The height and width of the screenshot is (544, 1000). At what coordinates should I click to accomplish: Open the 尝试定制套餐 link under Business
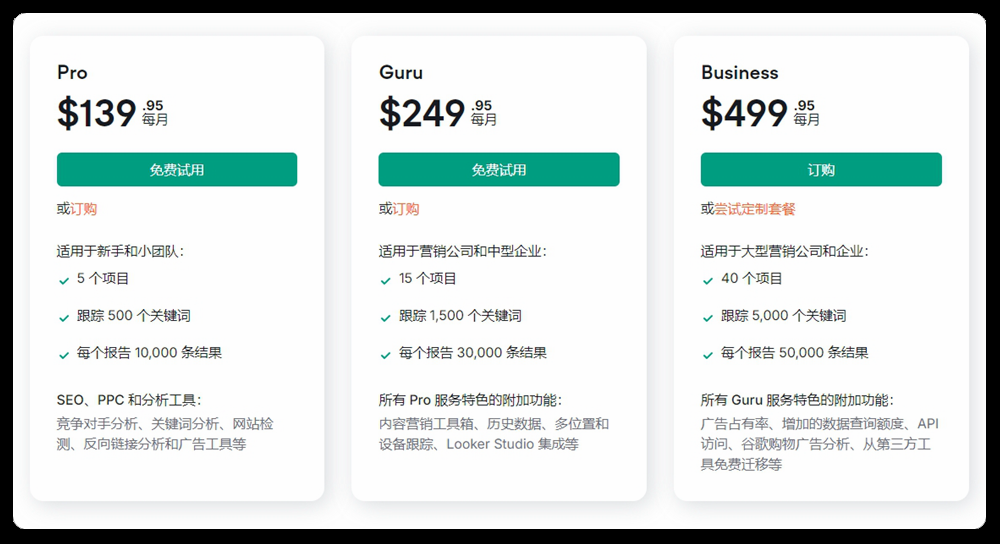click(x=754, y=209)
